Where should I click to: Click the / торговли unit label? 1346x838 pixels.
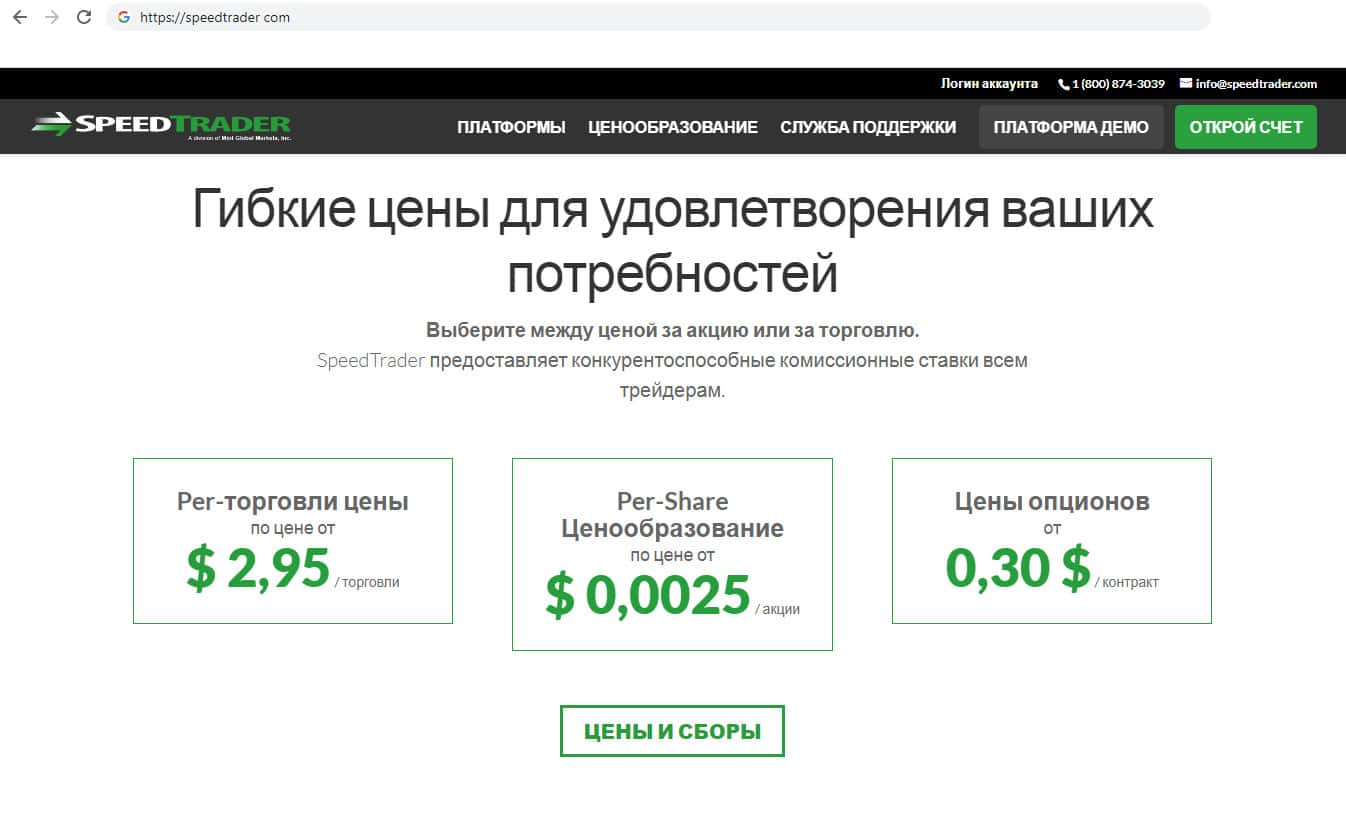pyautogui.click(x=367, y=582)
